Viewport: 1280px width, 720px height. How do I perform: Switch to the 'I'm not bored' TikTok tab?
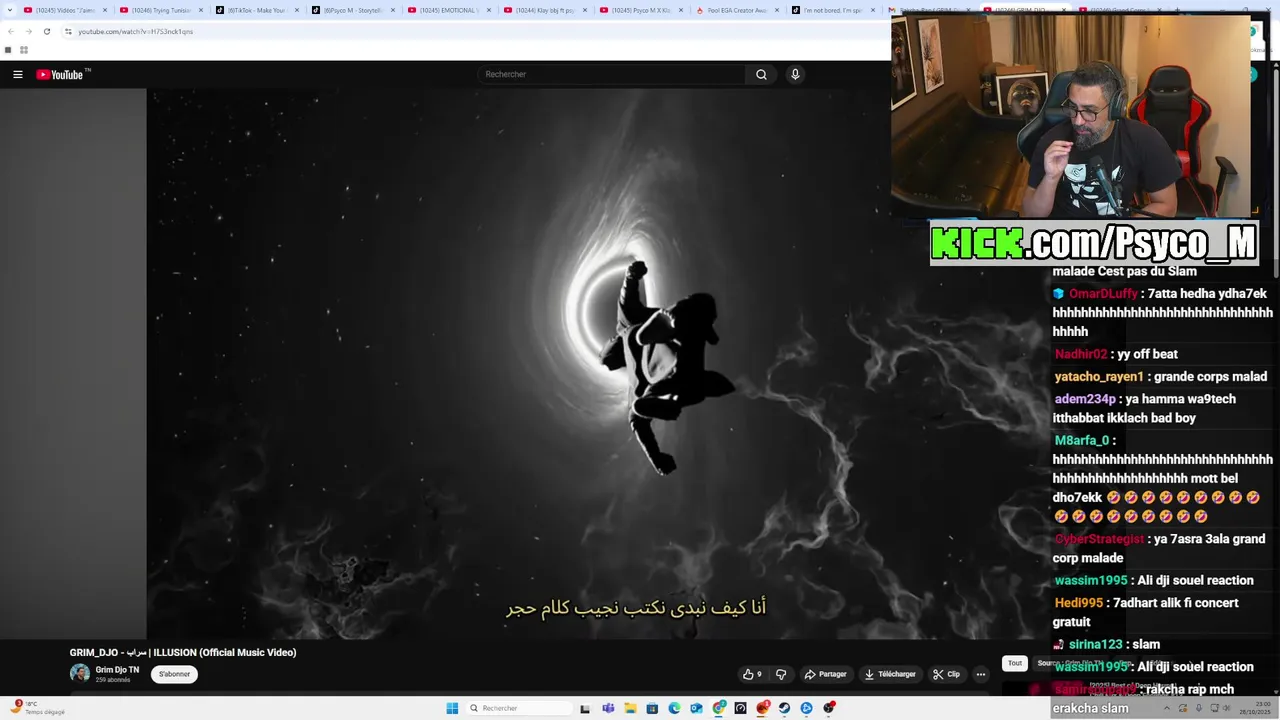(x=832, y=10)
